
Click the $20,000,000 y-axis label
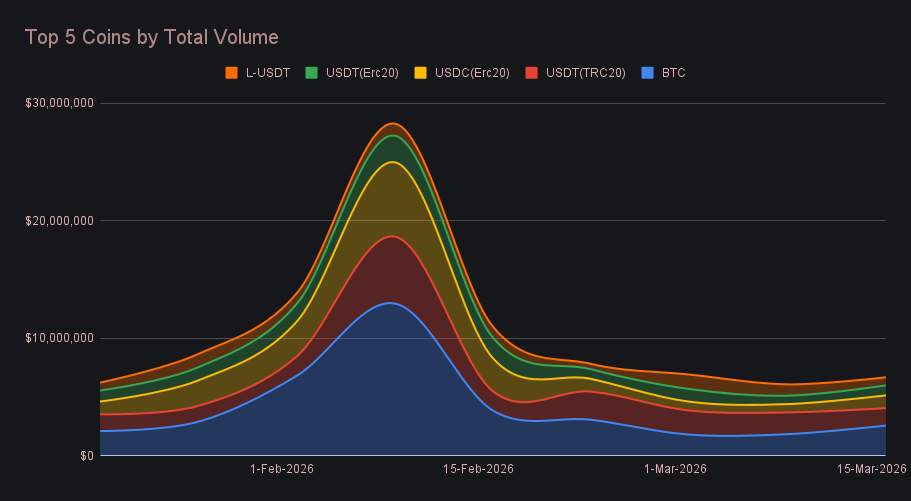(x=59, y=220)
